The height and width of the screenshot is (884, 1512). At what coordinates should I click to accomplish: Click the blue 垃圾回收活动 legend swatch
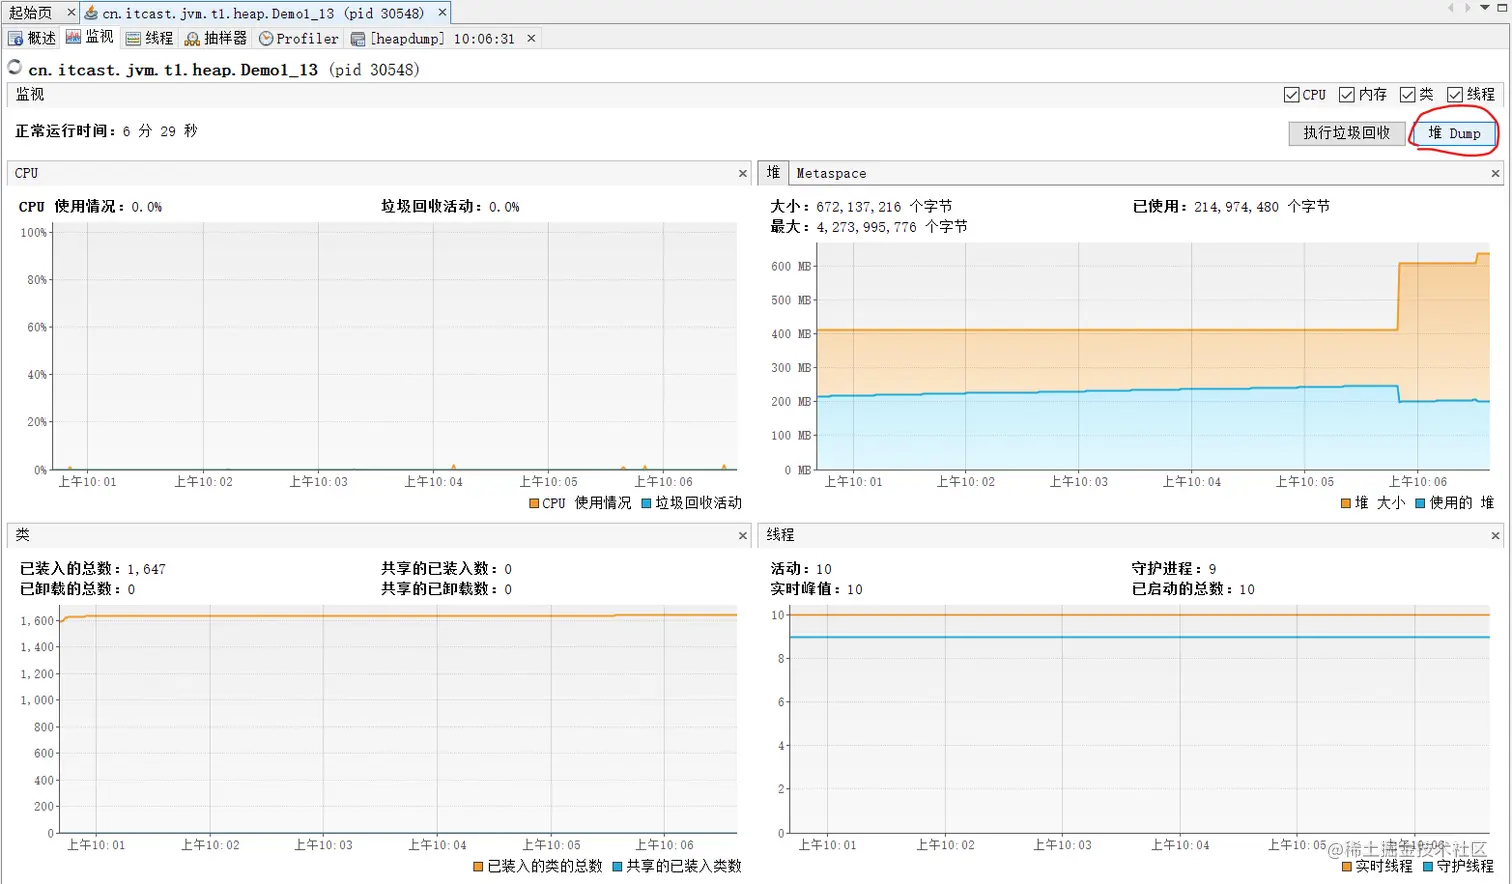pyautogui.click(x=646, y=504)
